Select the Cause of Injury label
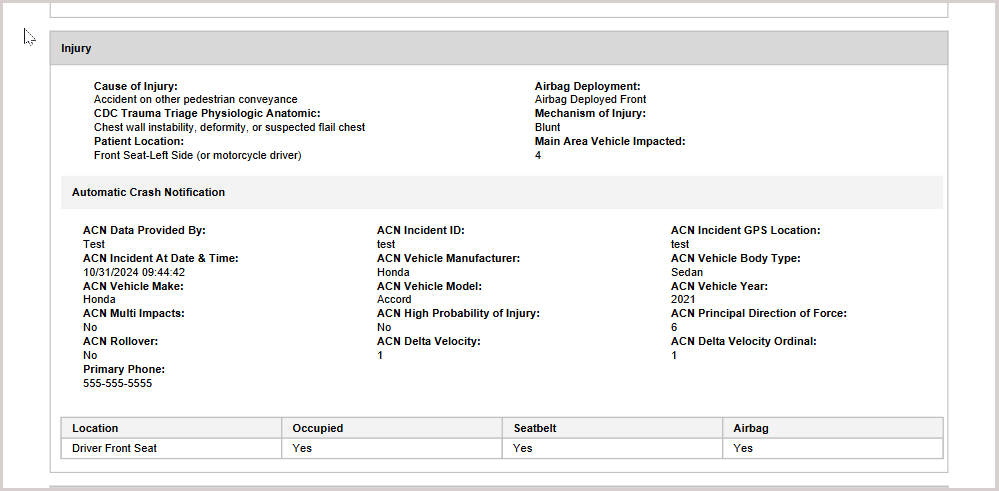999x491 pixels. [136, 86]
